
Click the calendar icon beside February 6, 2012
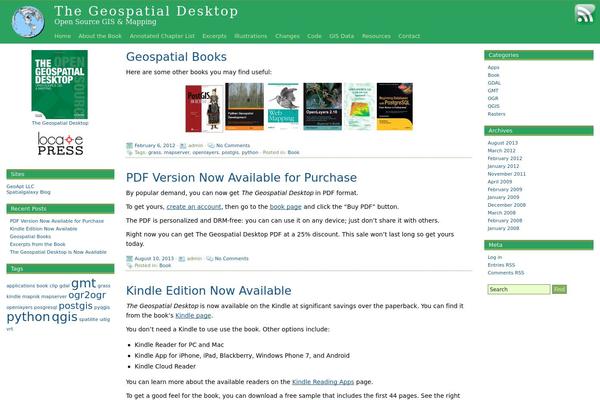pyautogui.click(x=129, y=145)
